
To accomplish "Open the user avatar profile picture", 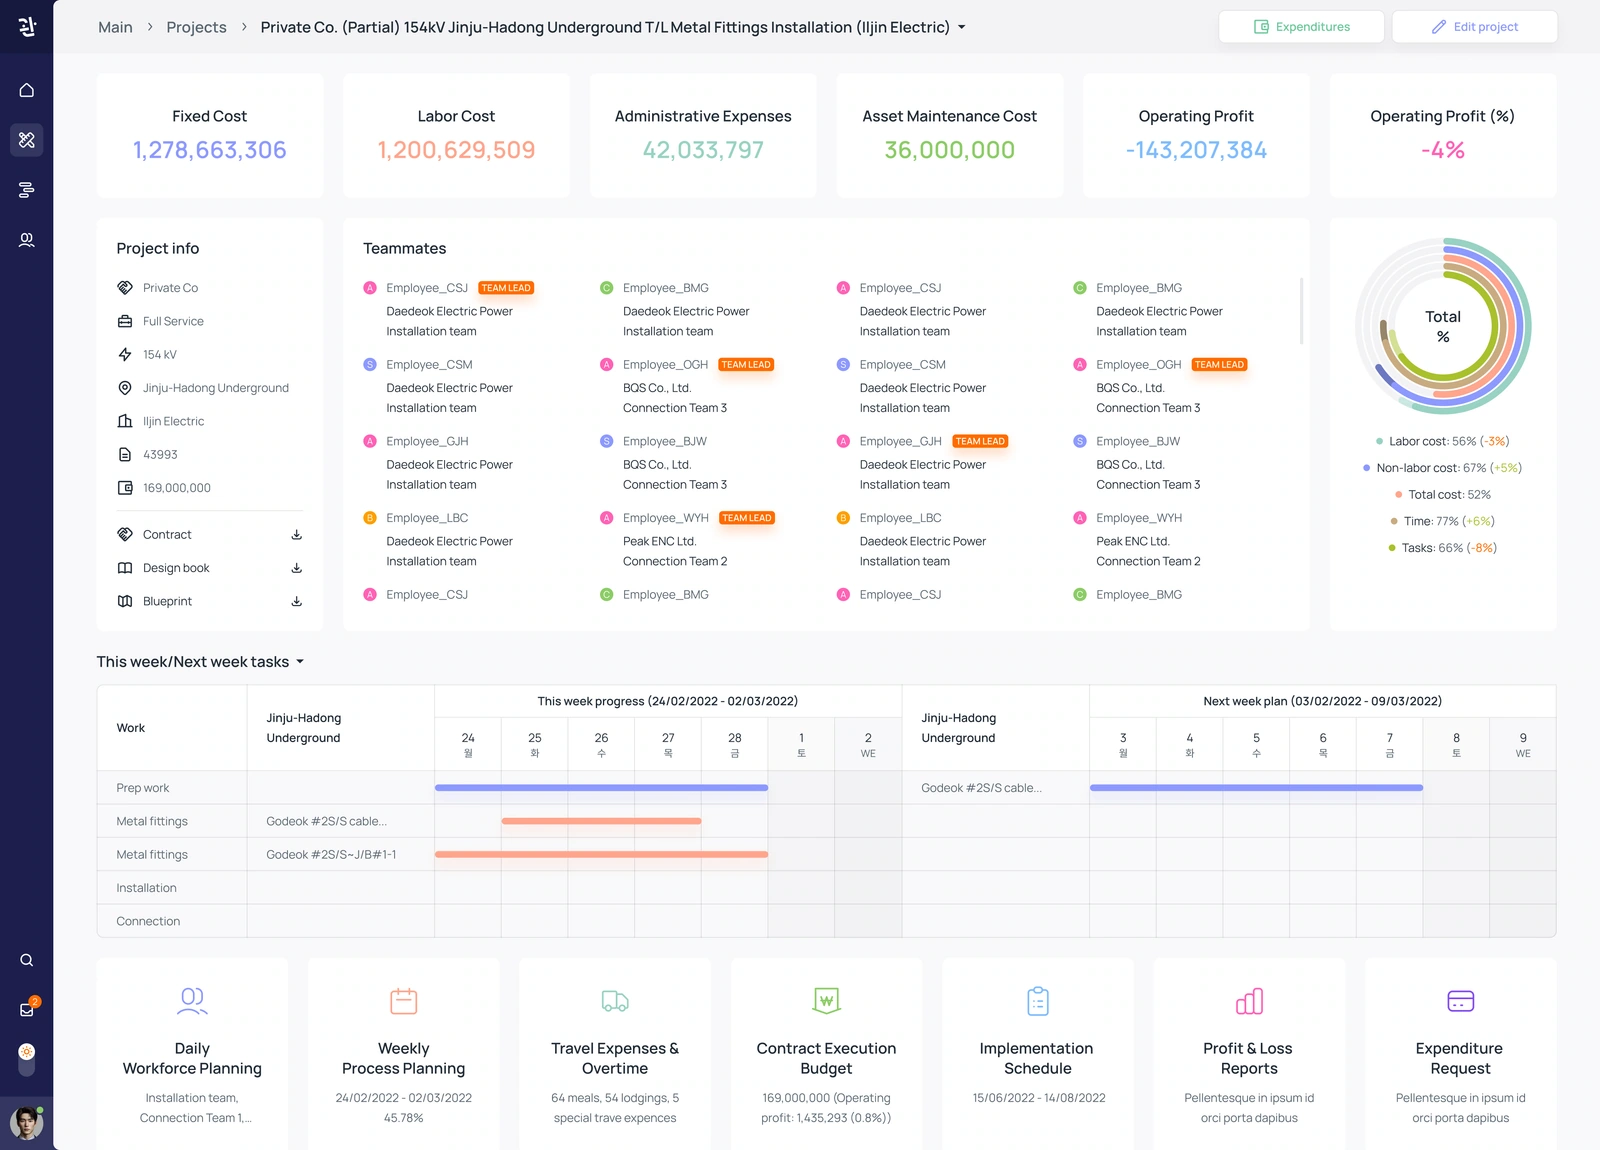I will [x=27, y=1123].
